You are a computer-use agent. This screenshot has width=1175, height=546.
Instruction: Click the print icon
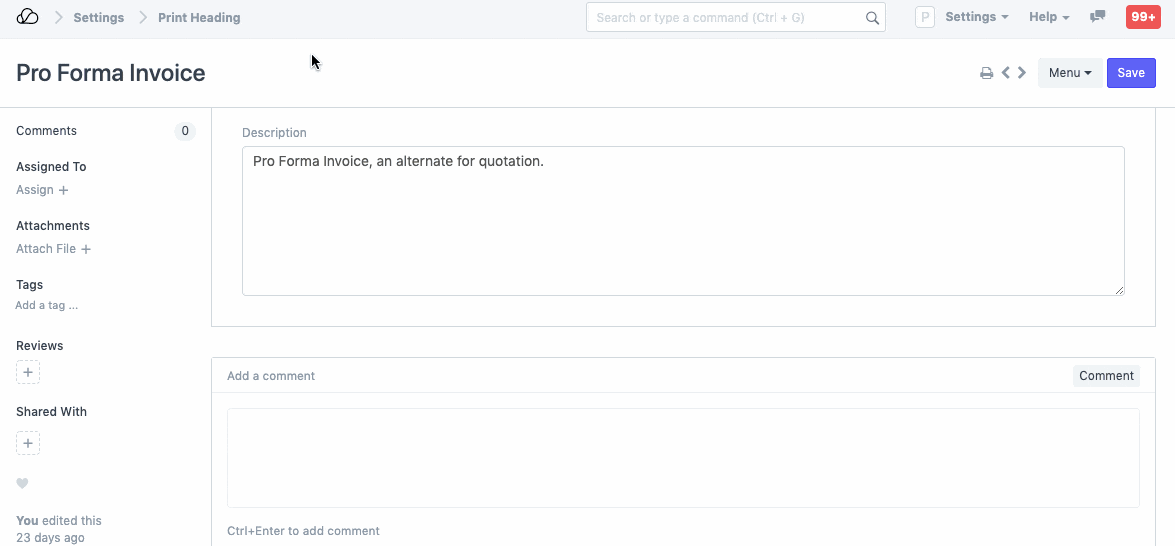click(986, 73)
